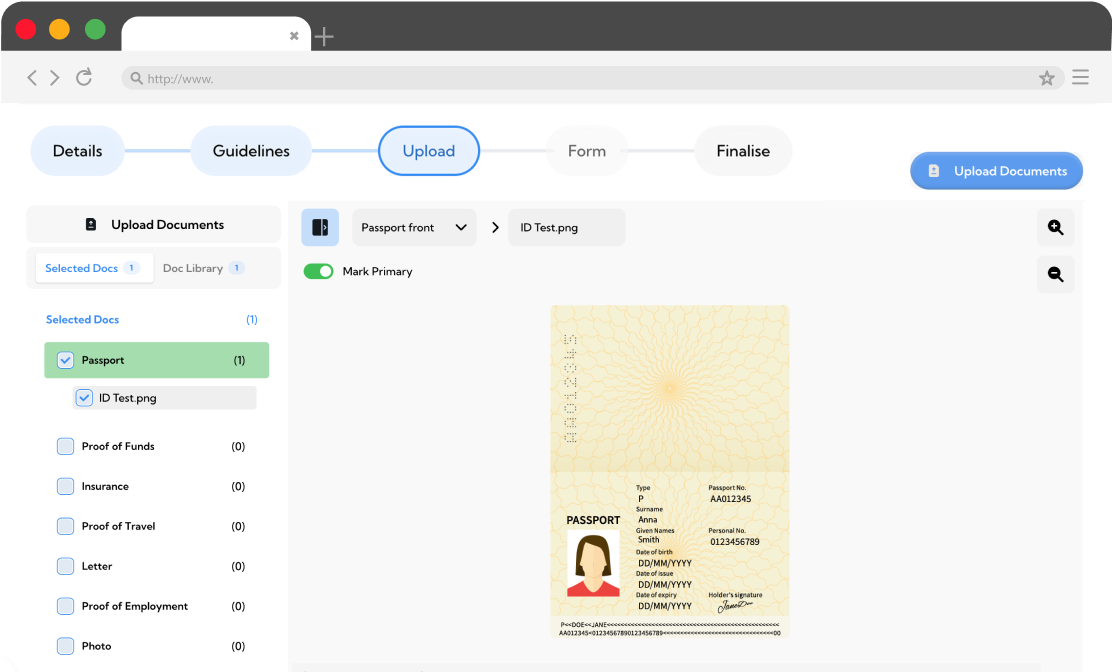Open a new browser tab
This screenshot has height=672, width=1112.
click(323, 37)
